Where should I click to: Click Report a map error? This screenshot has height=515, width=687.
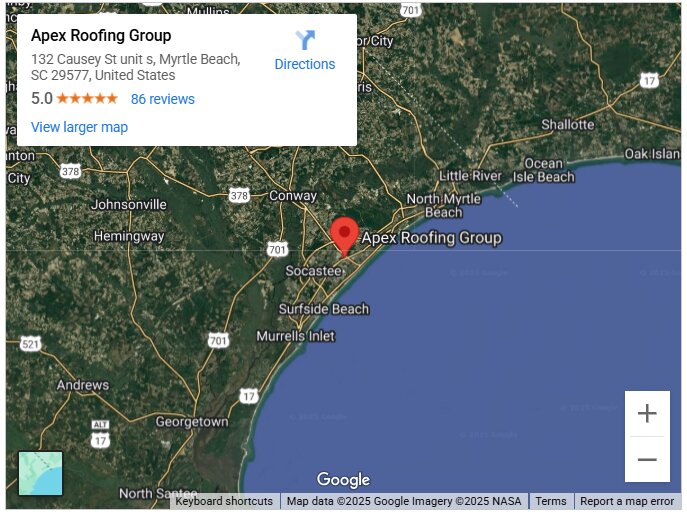click(x=627, y=501)
